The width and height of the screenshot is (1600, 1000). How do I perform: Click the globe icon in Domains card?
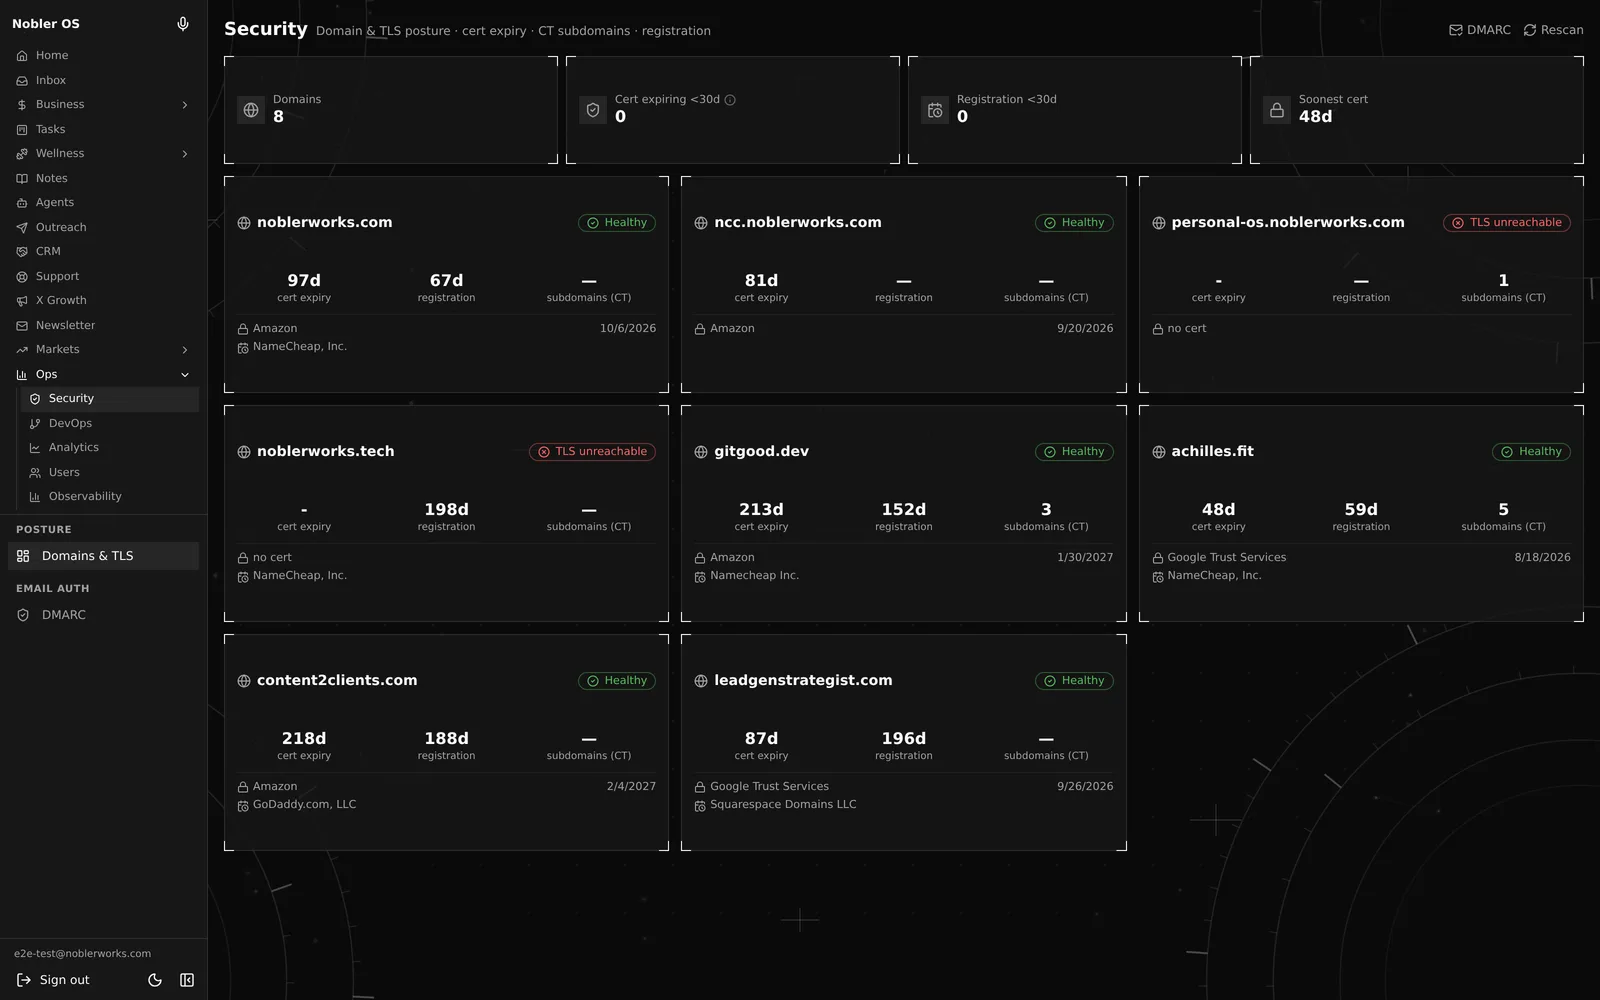point(251,110)
